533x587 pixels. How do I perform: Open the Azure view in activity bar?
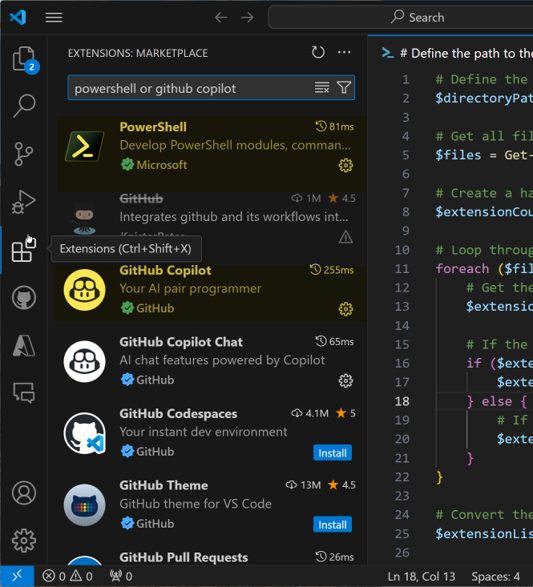24,345
